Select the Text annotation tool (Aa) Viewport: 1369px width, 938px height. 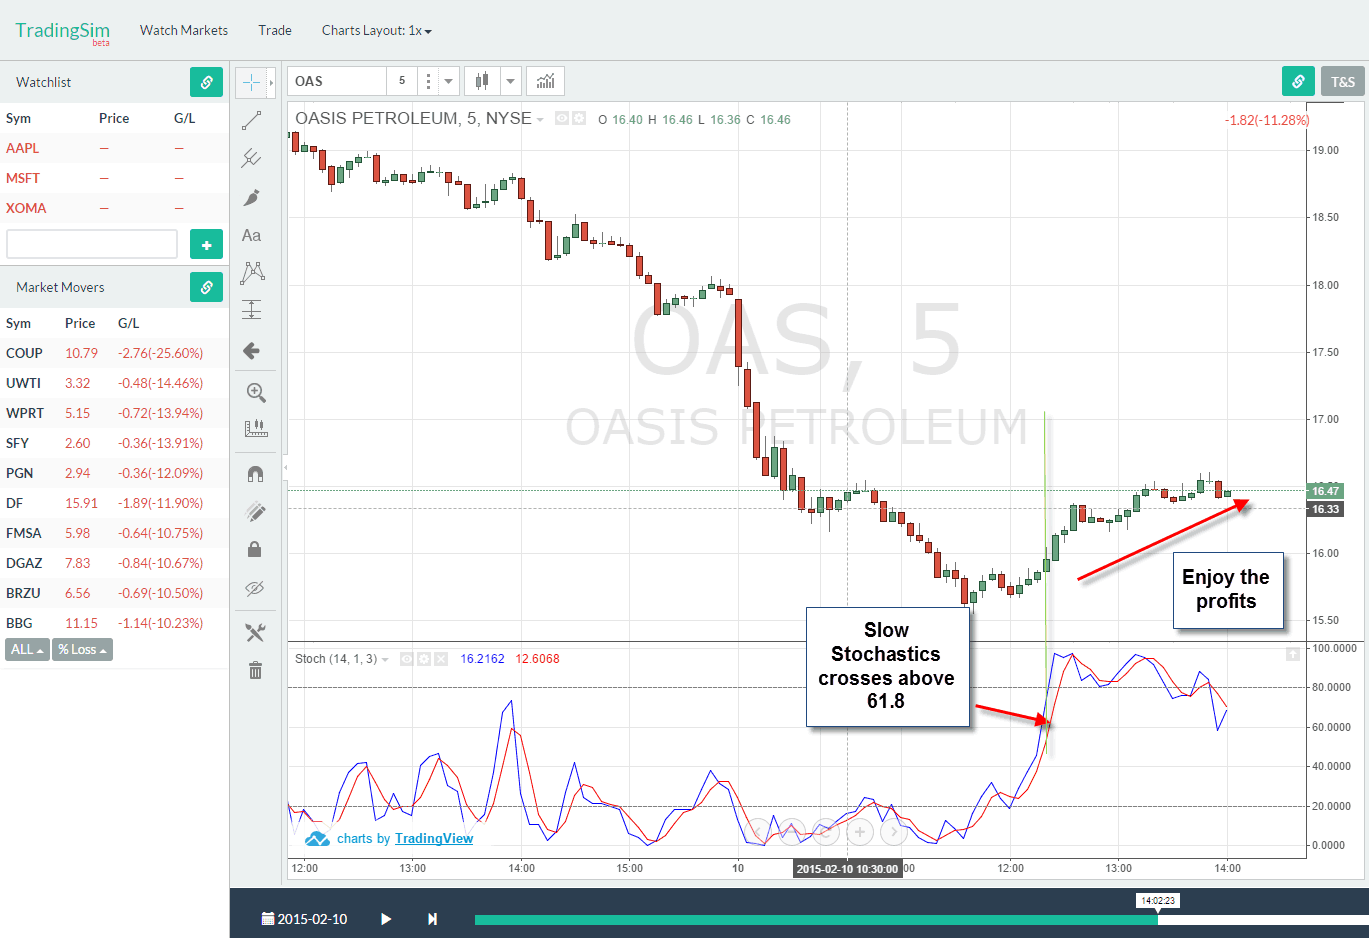pyautogui.click(x=253, y=235)
